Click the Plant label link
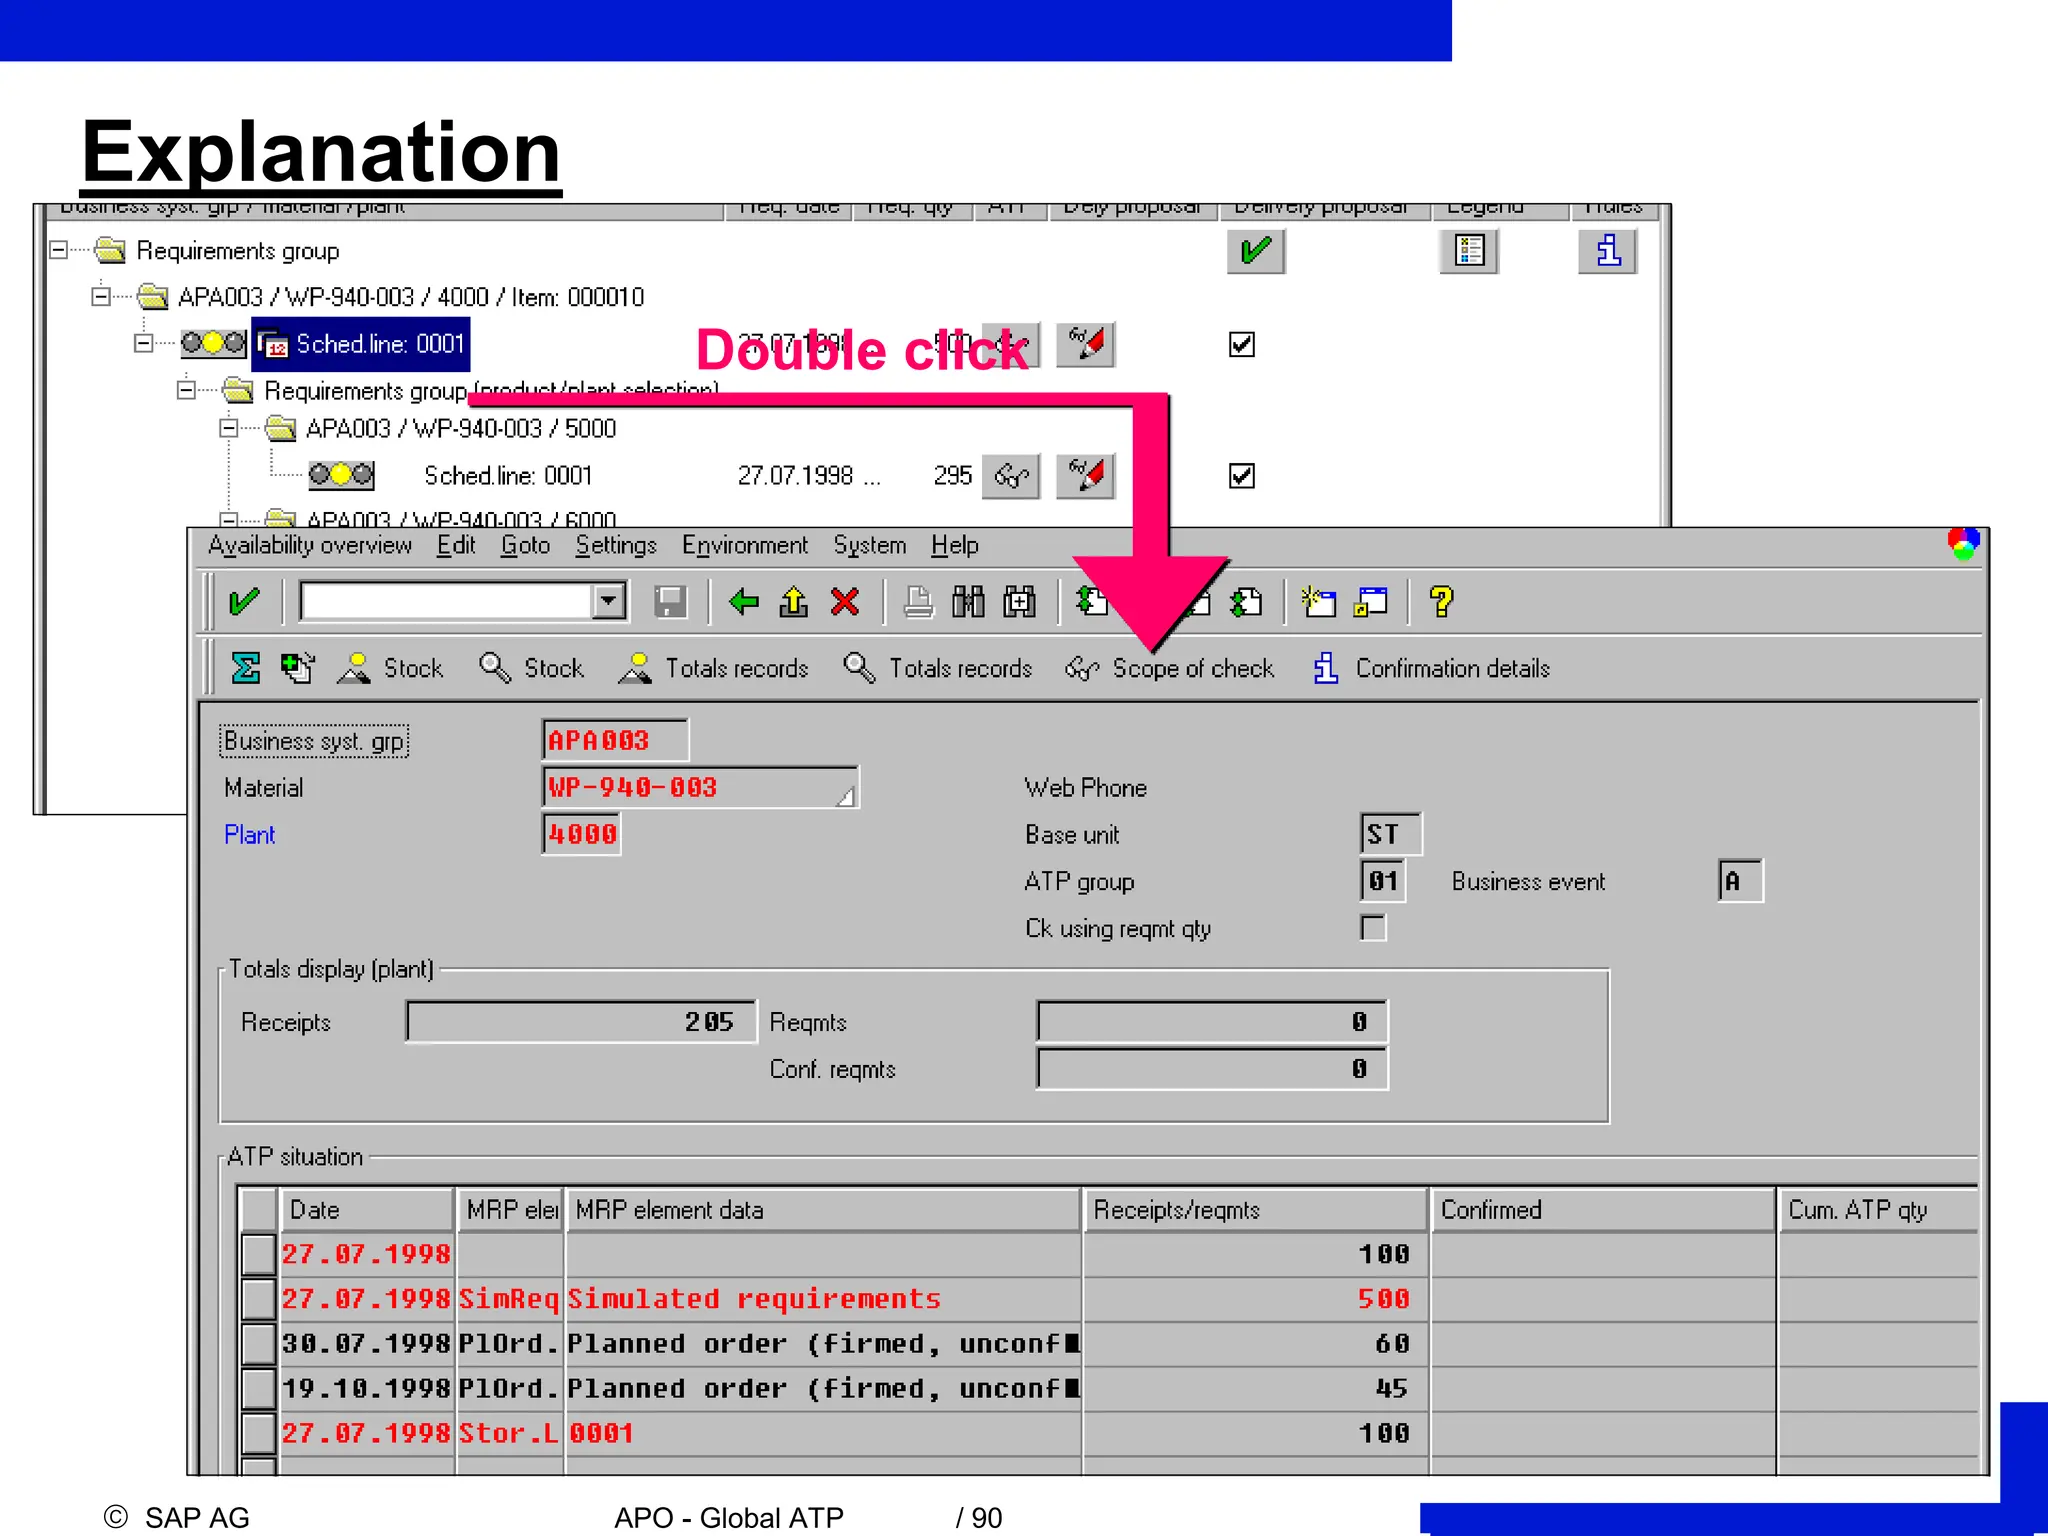The width and height of the screenshot is (2048, 1536). [x=249, y=835]
